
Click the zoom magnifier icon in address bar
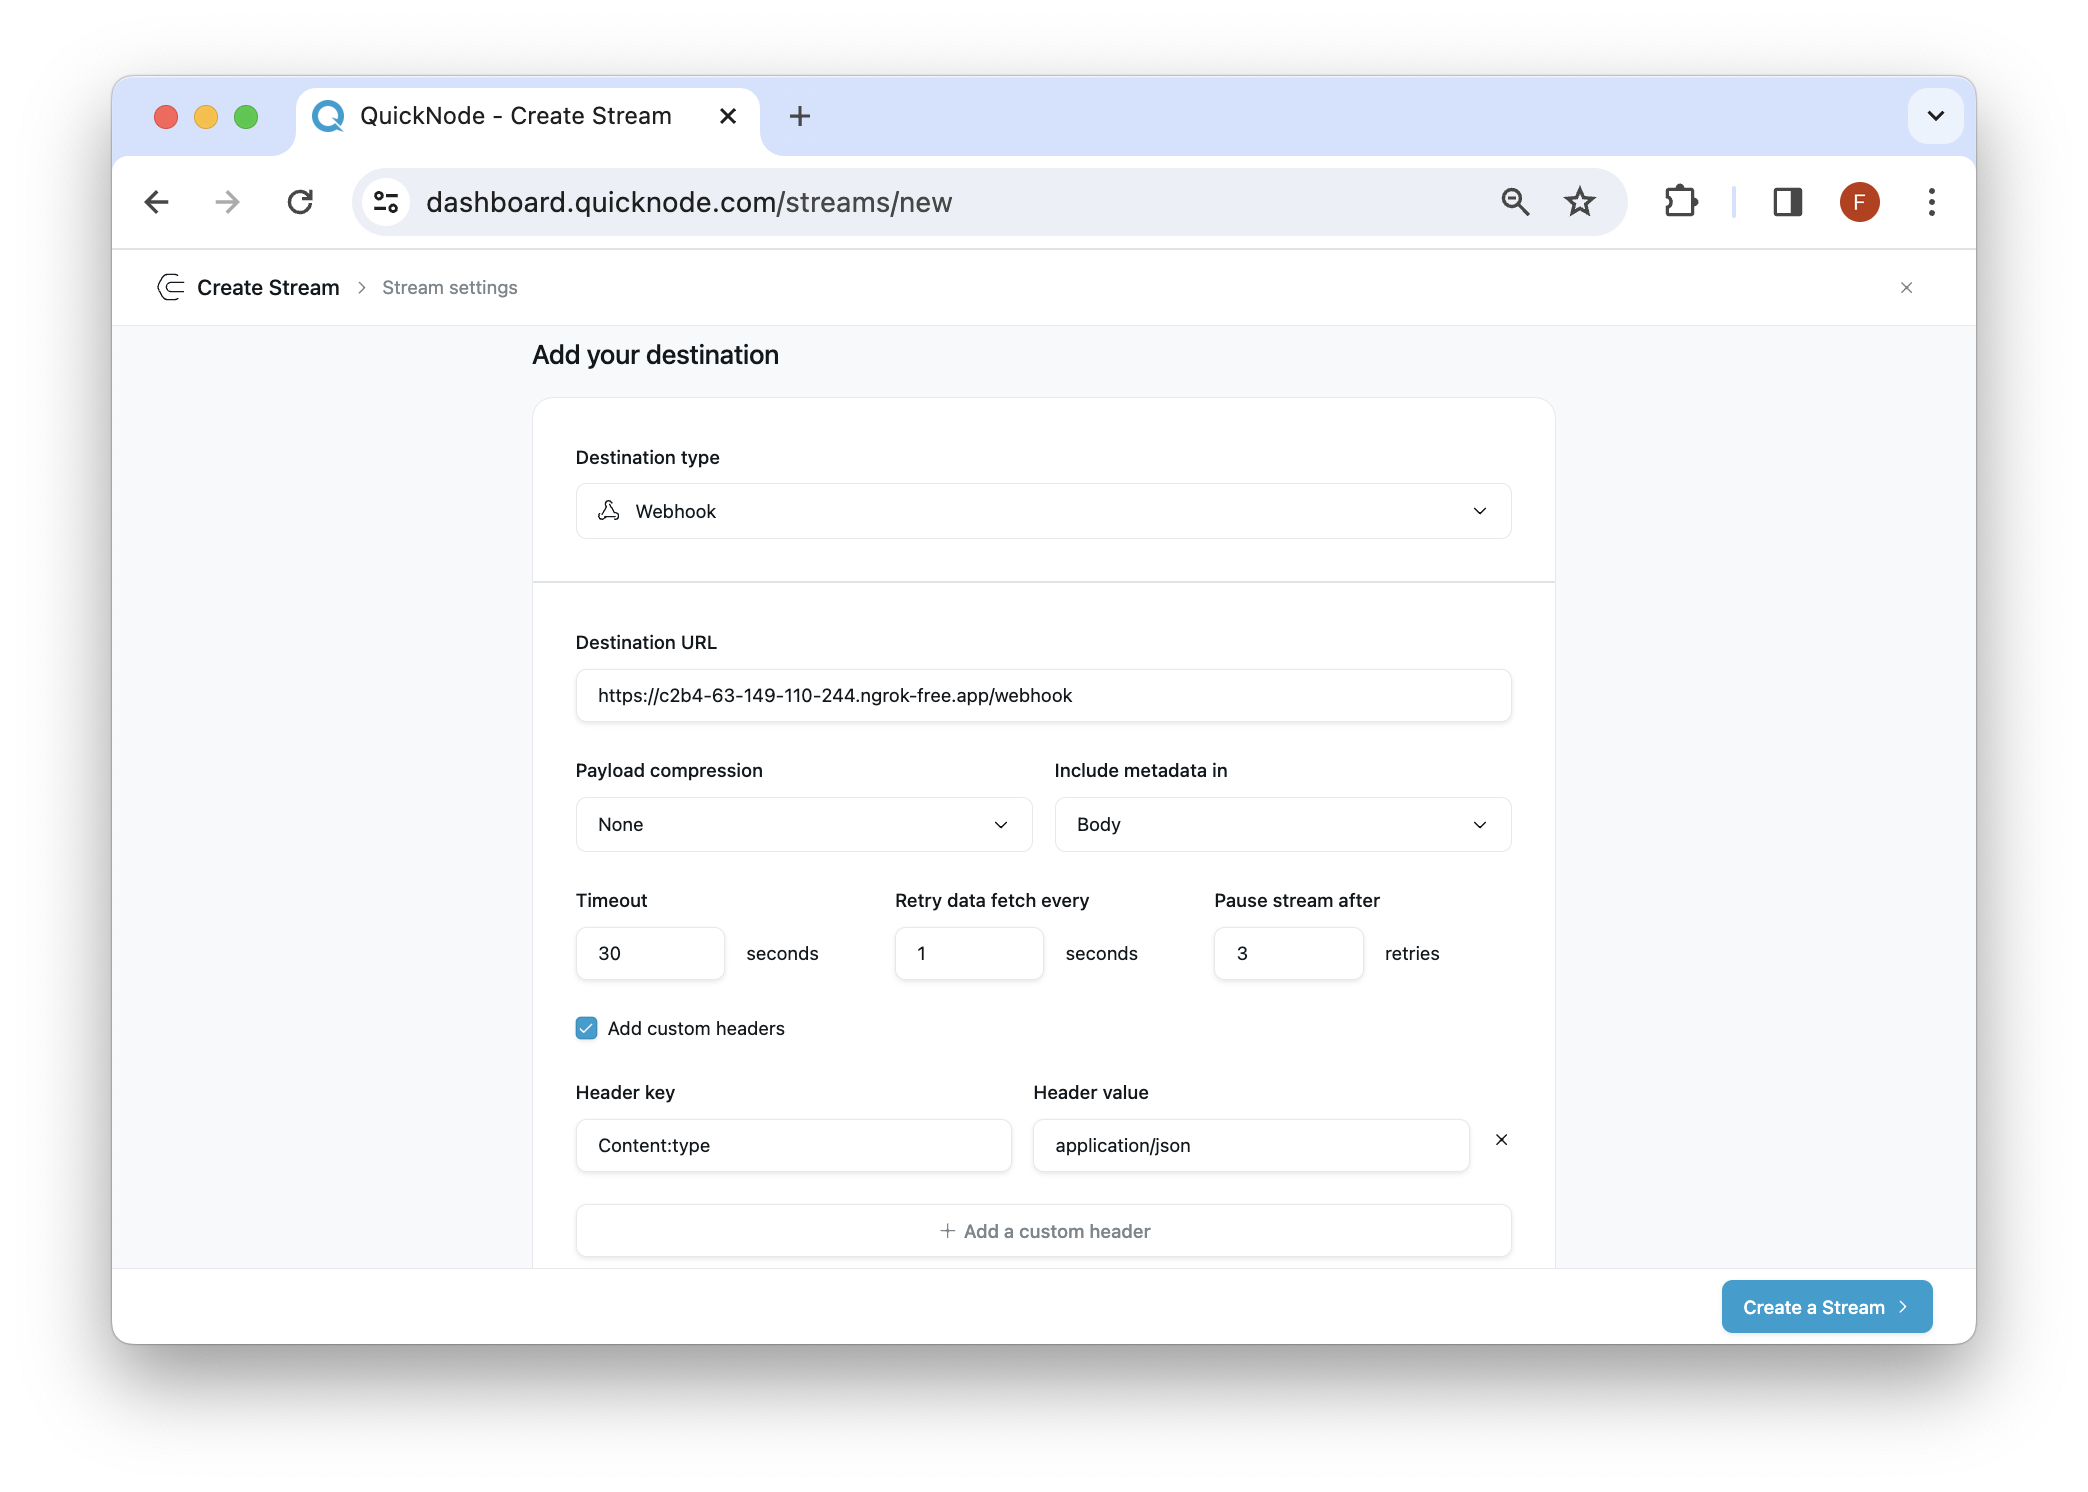point(1515,202)
